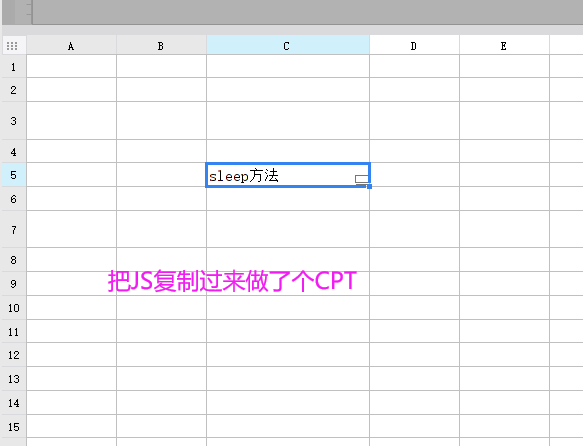Select column C header

tap(288, 45)
